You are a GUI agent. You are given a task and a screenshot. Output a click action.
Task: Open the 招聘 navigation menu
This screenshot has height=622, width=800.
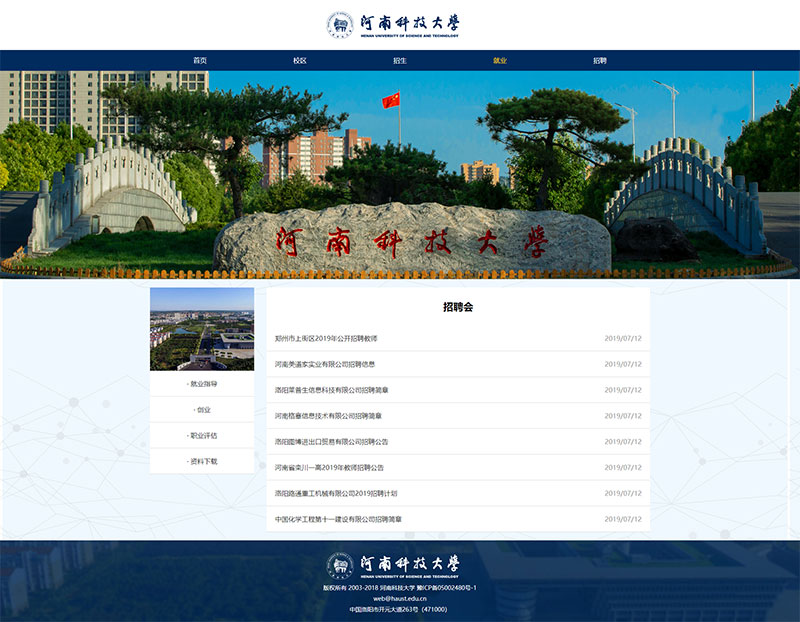point(600,60)
